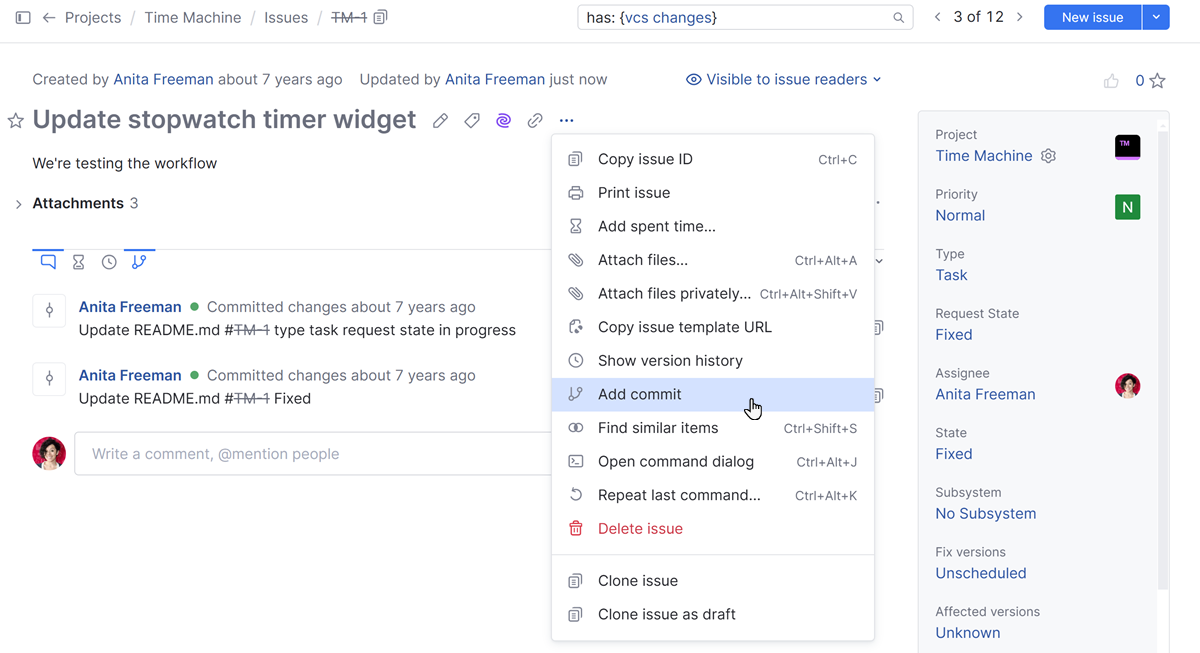
Task: Star the issue next to its title
Action: coord(16,121)
